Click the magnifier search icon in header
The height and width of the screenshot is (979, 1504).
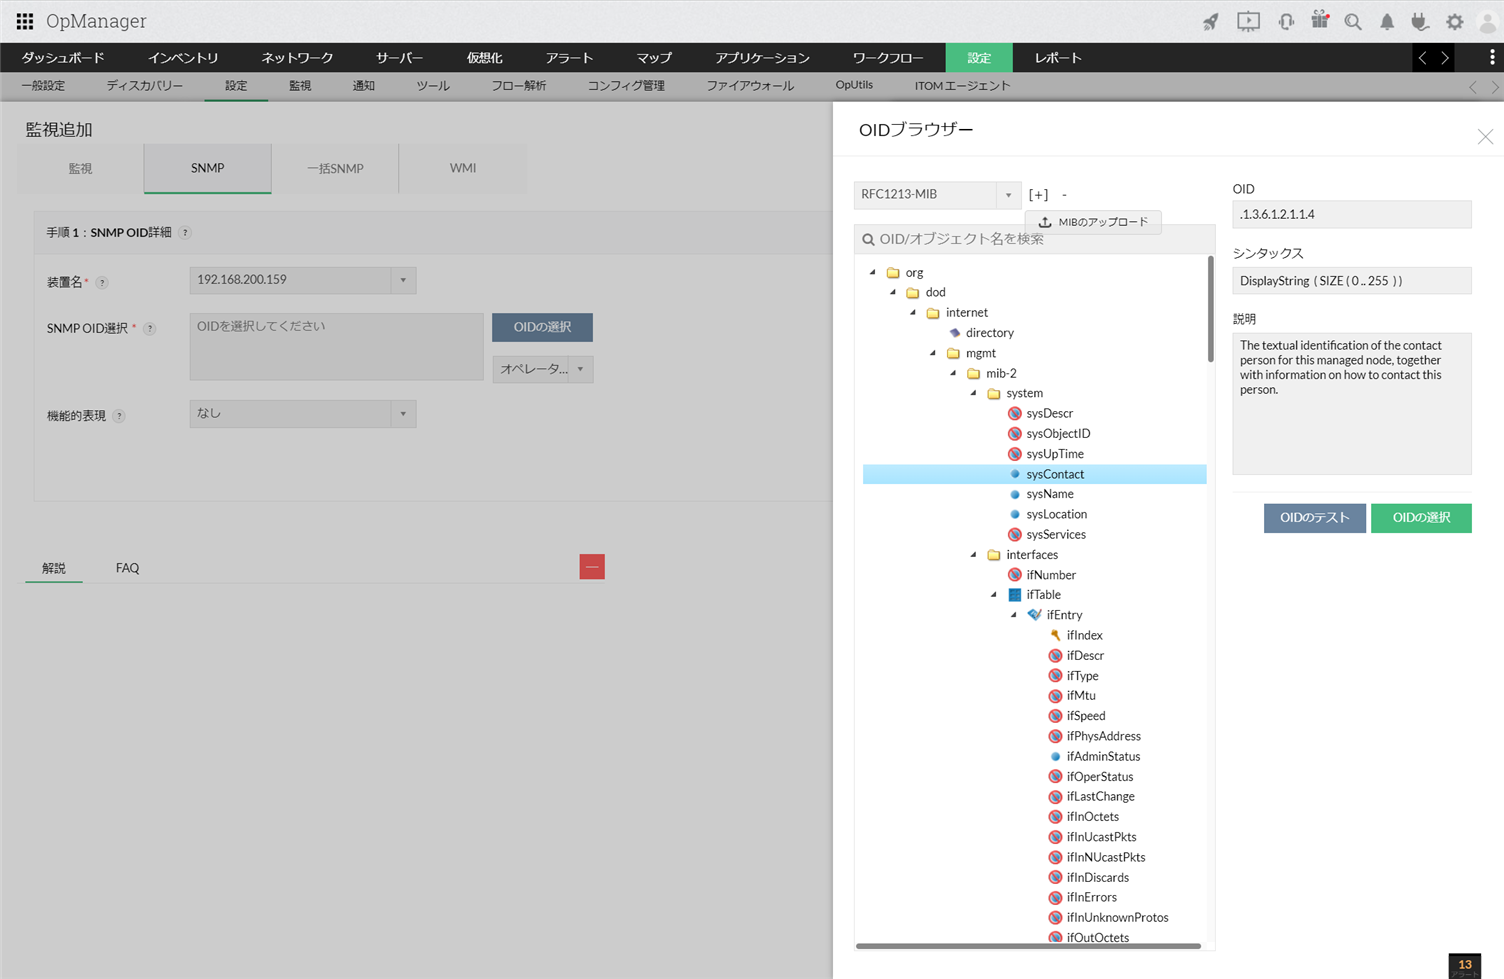(1353, 22)
